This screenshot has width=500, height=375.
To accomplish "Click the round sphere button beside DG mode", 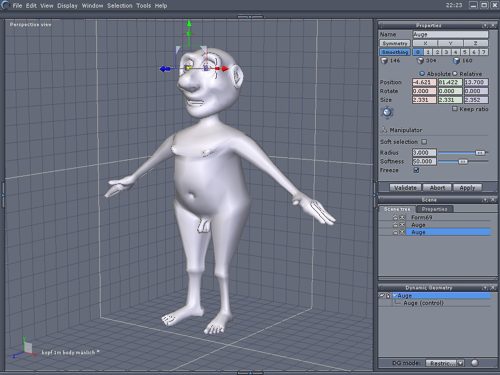I will tap(475, 363).
